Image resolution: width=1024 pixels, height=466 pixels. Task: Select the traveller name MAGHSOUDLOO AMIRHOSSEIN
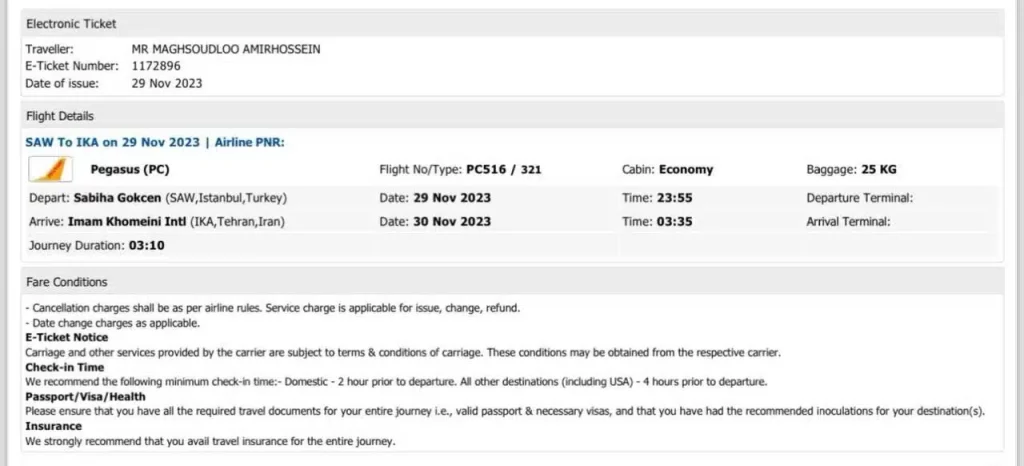coord(226,49)
